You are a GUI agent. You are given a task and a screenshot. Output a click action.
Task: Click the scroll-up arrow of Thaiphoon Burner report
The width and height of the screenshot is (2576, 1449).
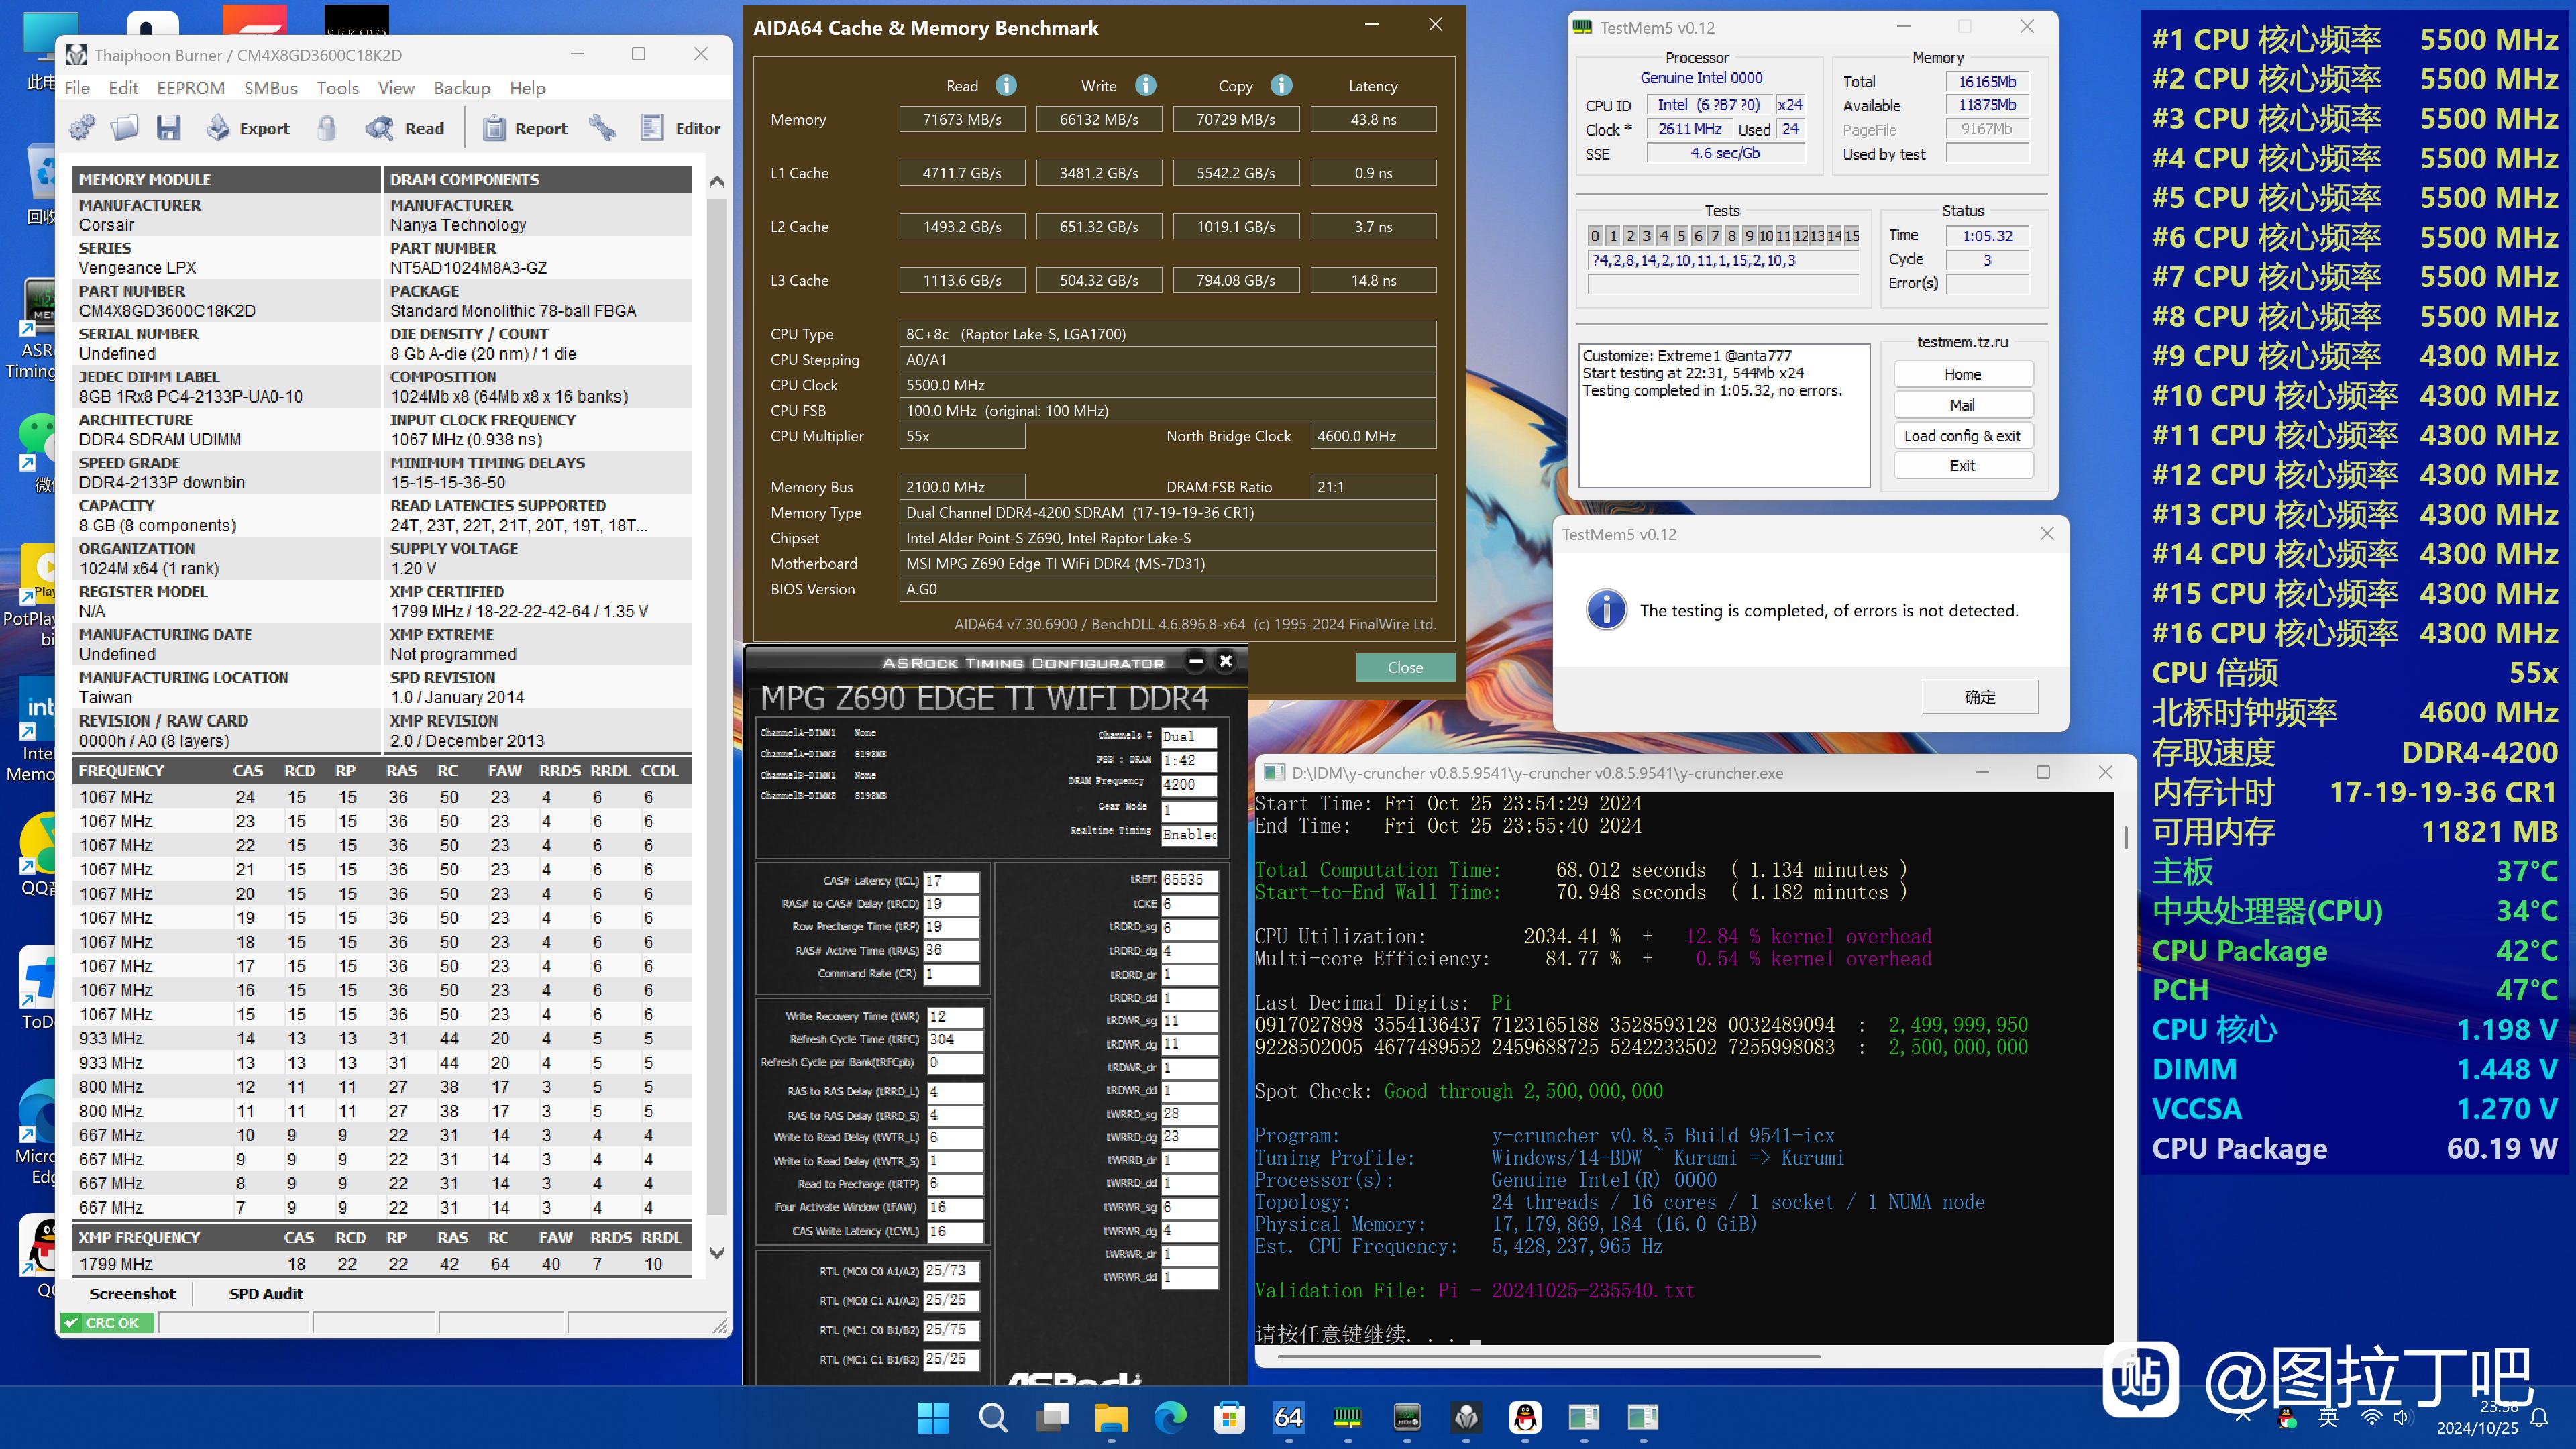click(x=716, y=182)
